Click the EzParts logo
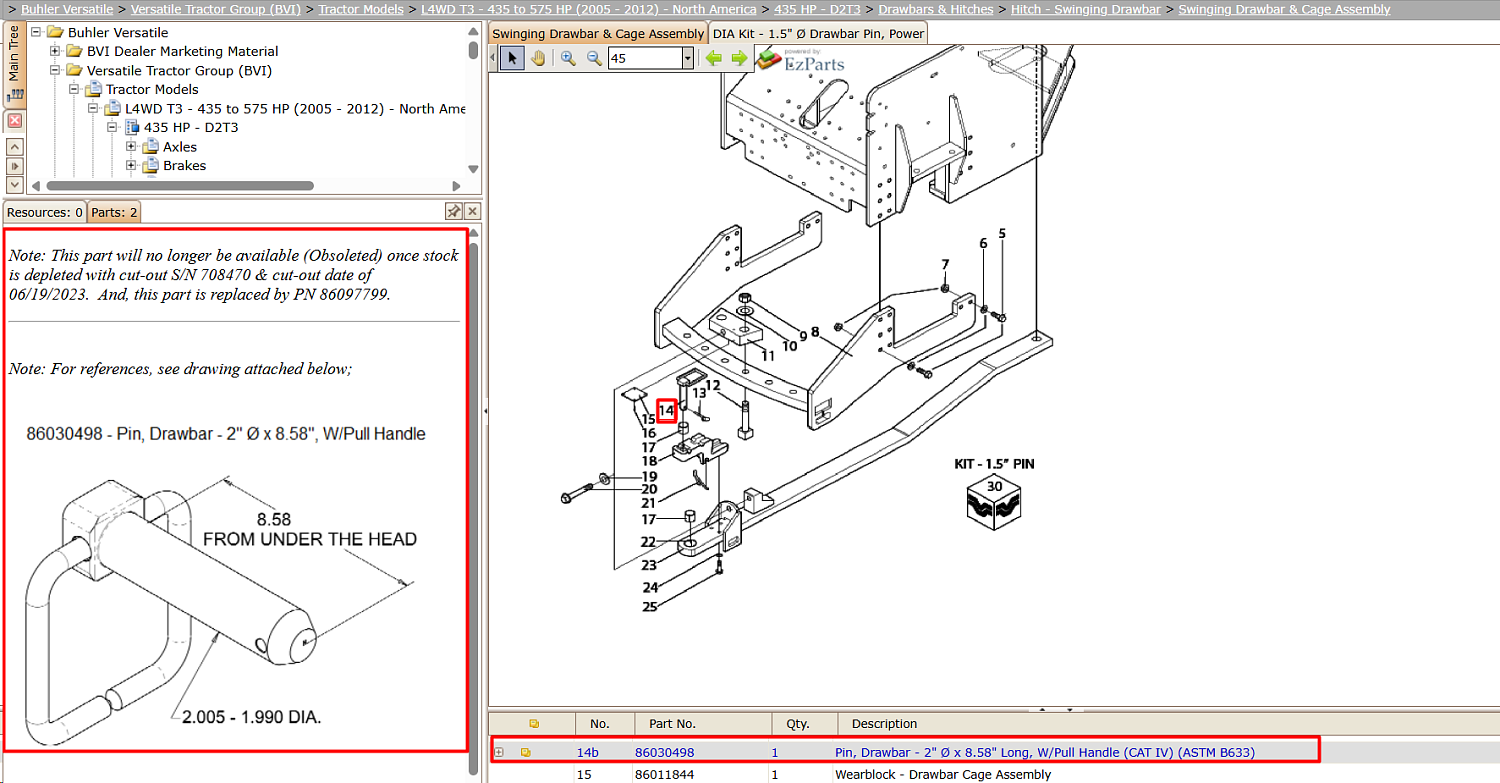Image resolution: width=1500 pixels, height=783 pixels. click(800, 59)
